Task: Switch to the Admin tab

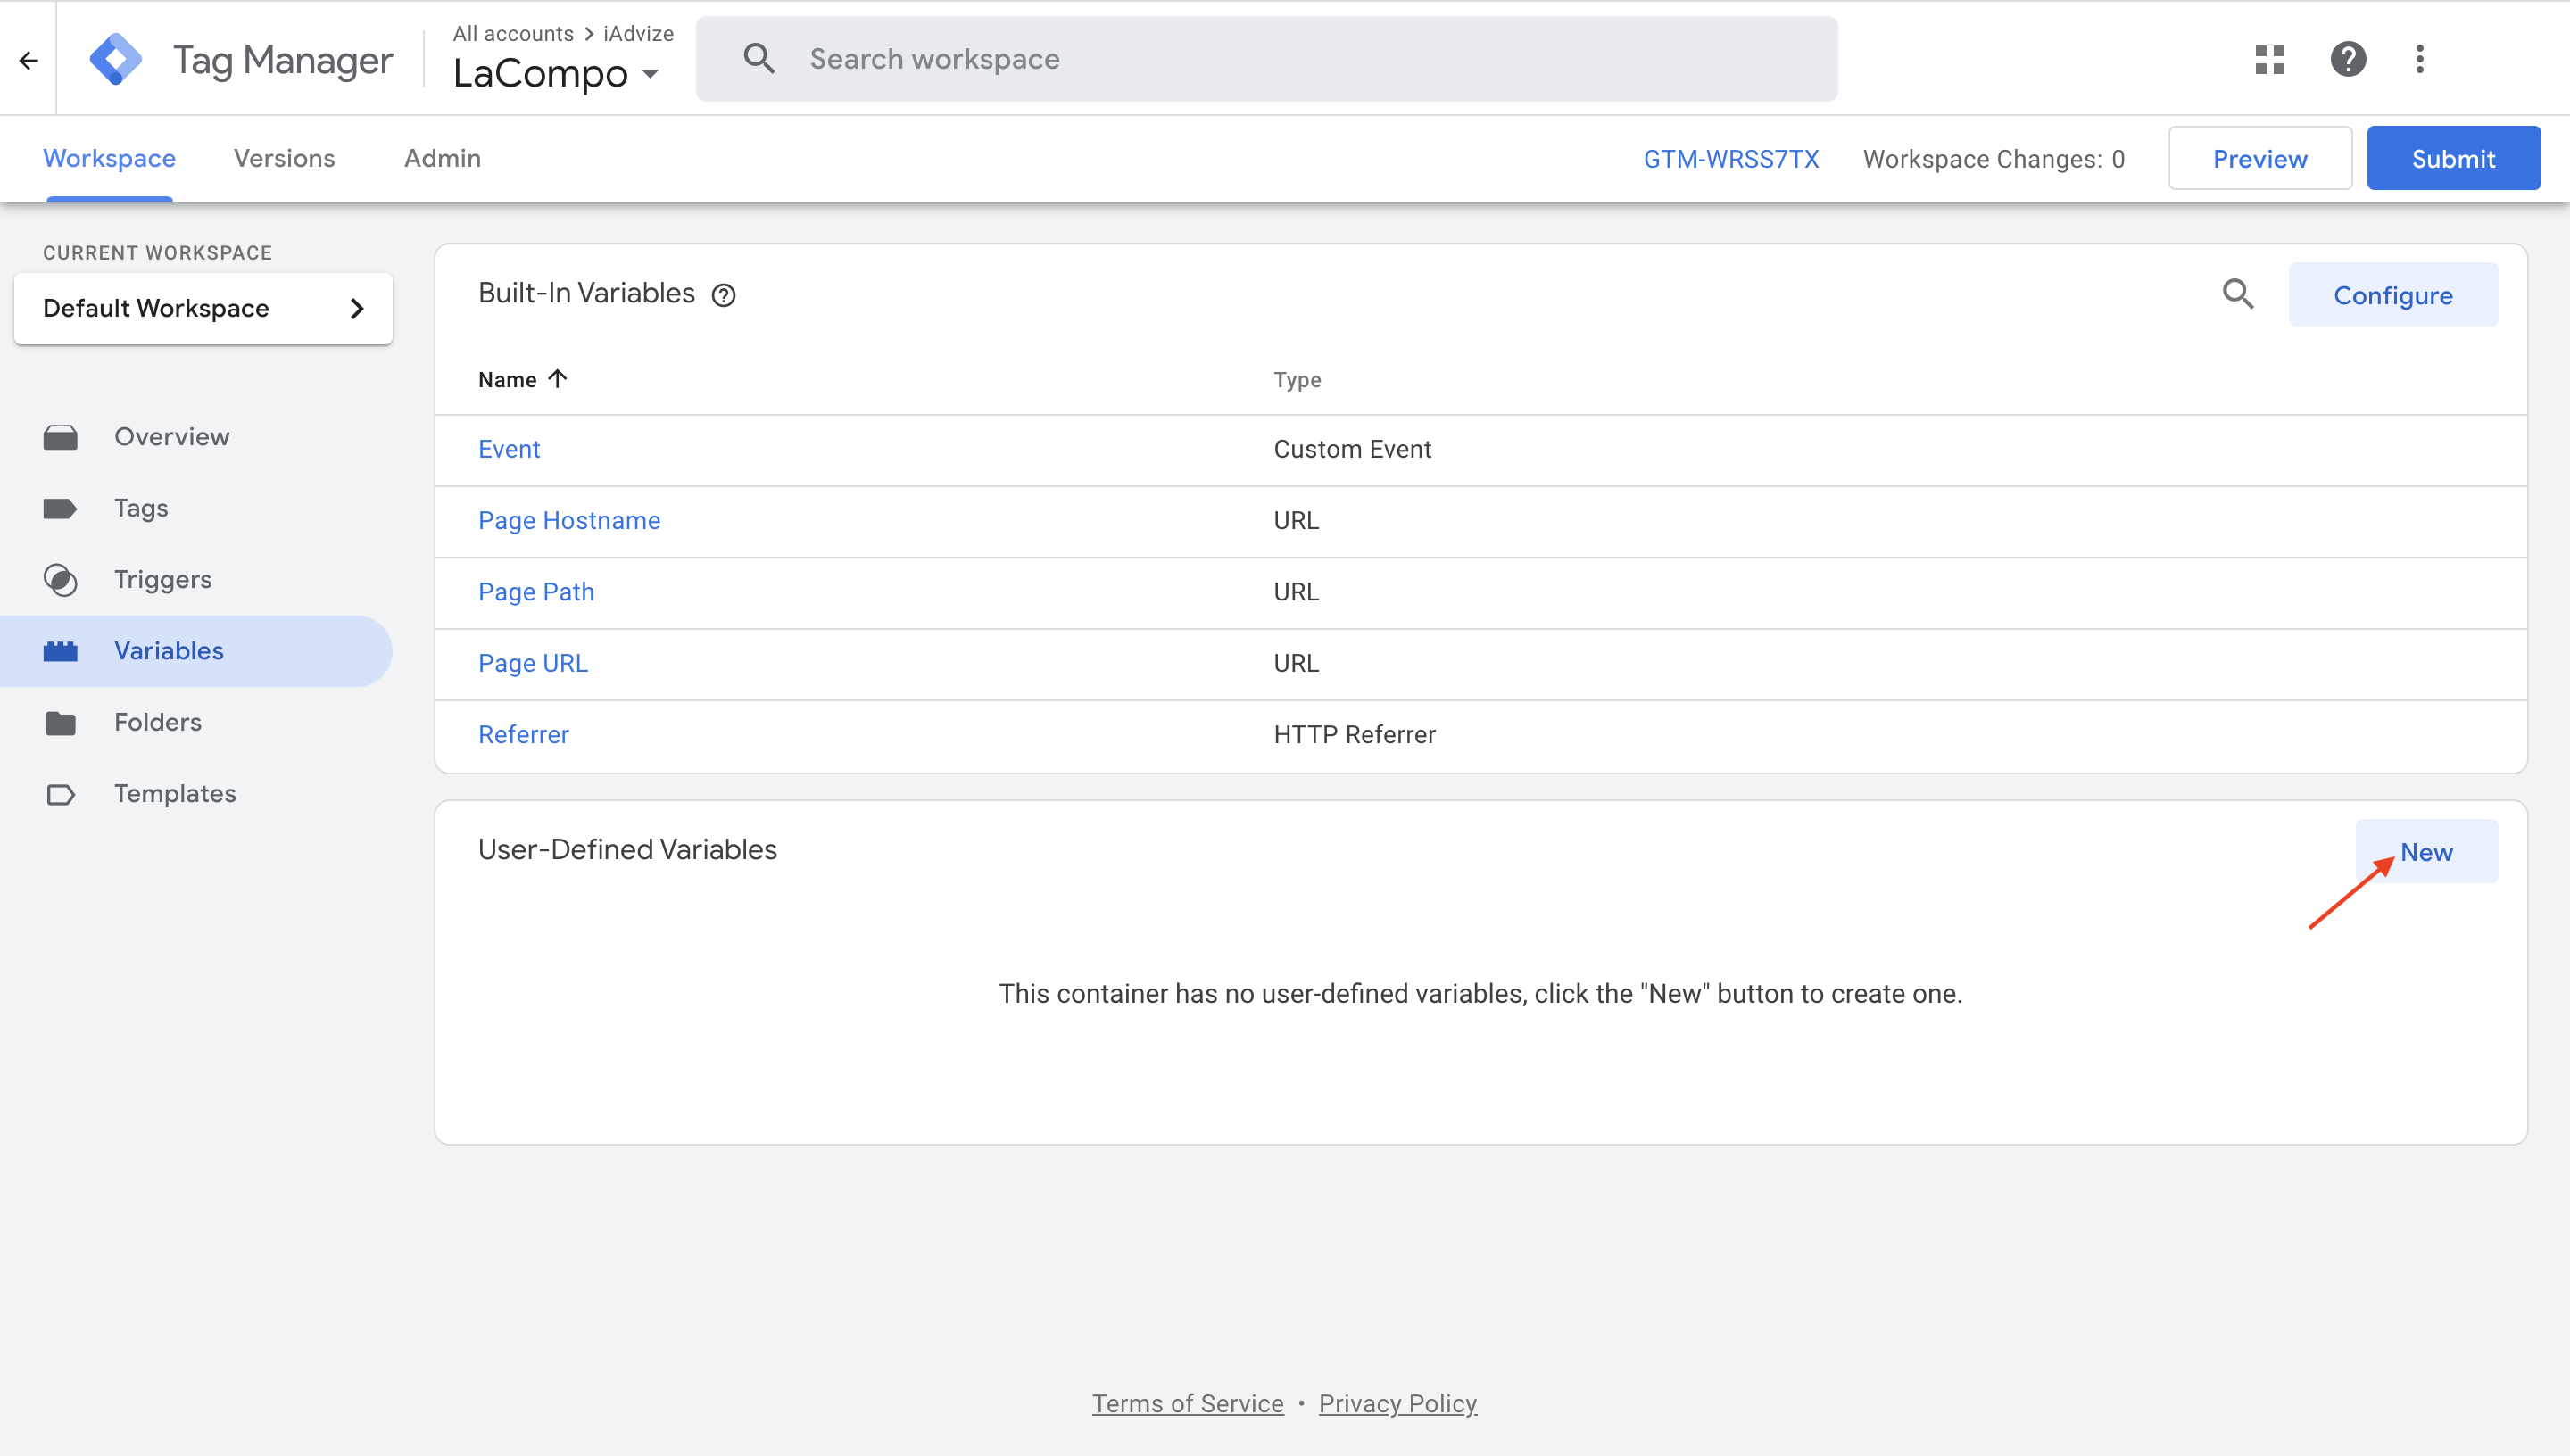Action: point(442,158)
